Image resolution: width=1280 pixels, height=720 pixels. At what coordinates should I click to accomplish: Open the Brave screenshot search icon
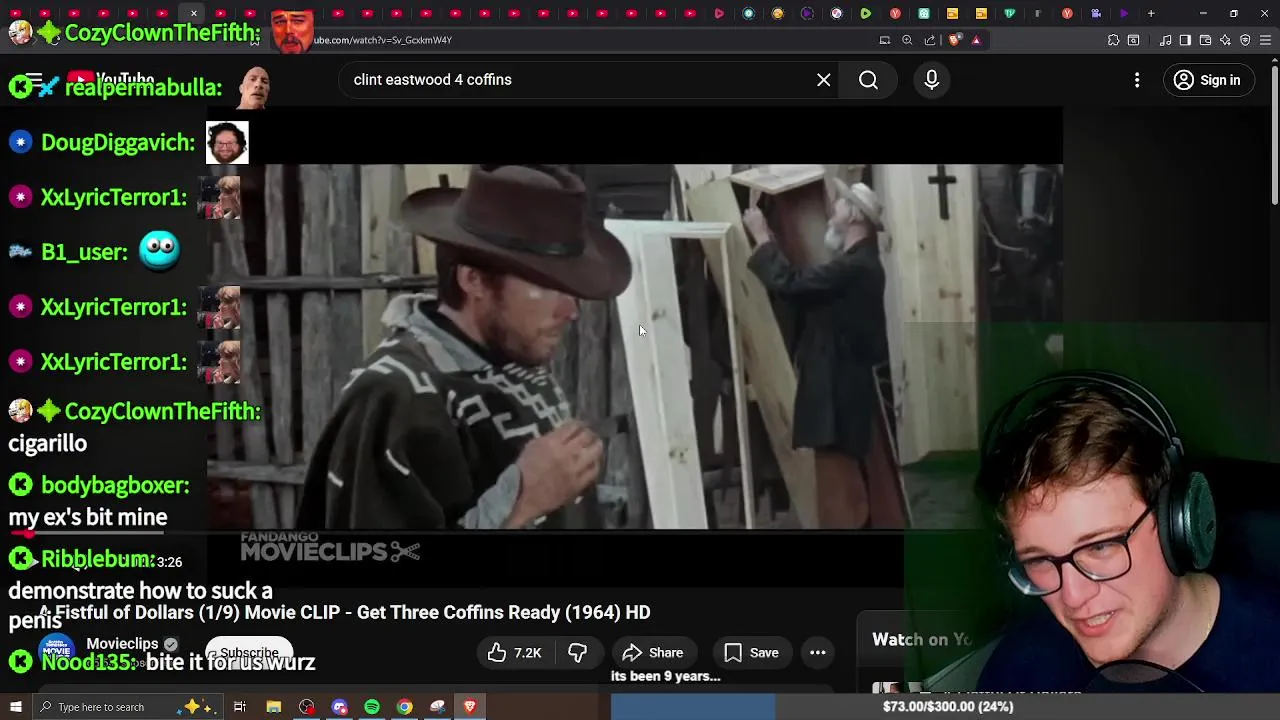pos(1133,40)
